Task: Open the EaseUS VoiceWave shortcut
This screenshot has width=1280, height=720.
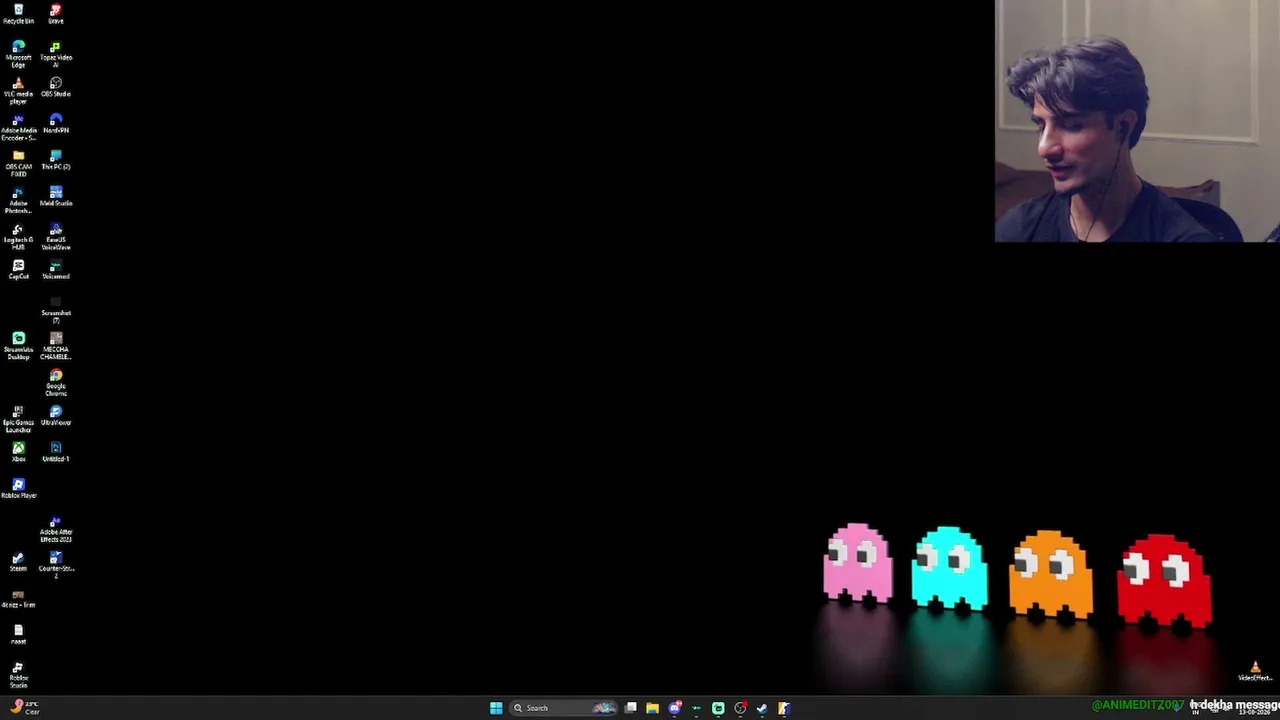Action: (56, 237)
